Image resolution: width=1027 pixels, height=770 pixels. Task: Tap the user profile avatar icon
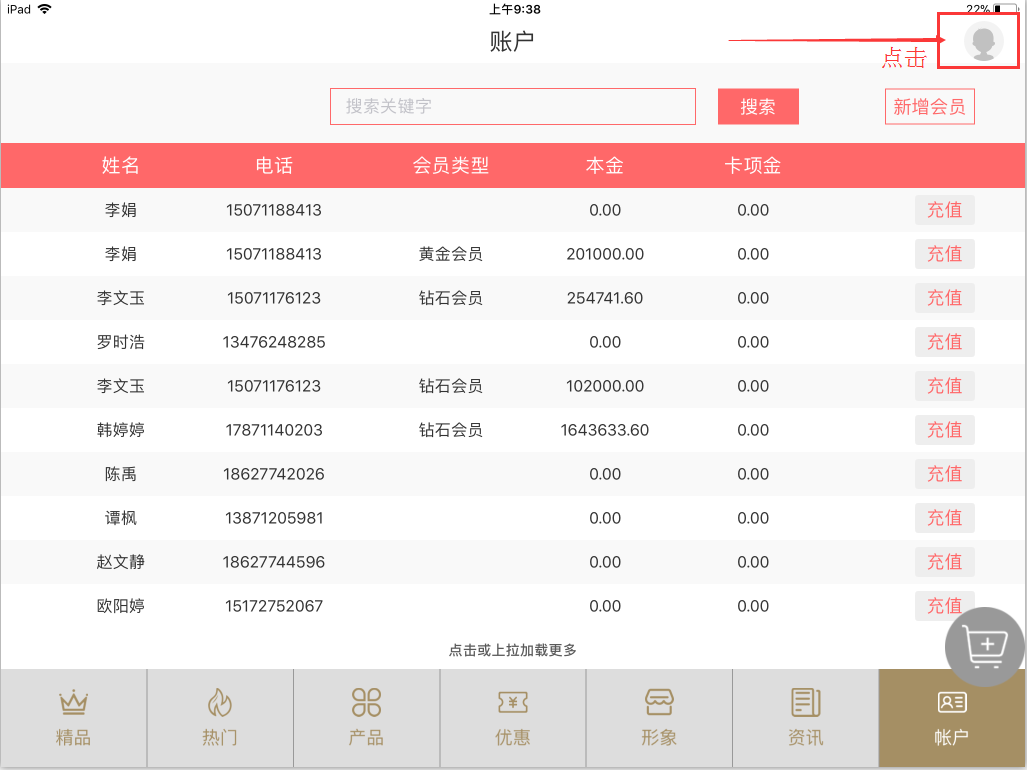[x=983, y=42]
